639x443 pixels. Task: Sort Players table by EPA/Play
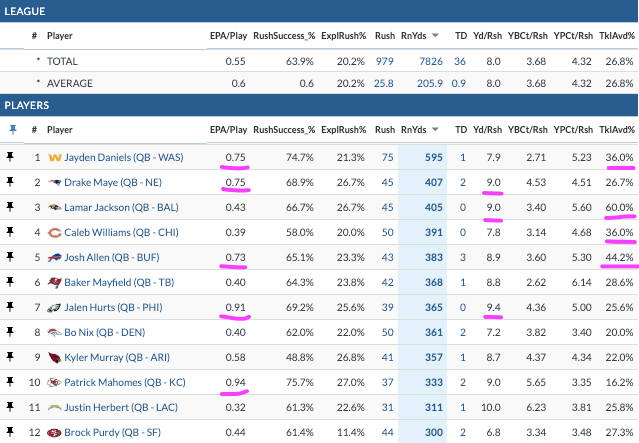pos(229,130)
